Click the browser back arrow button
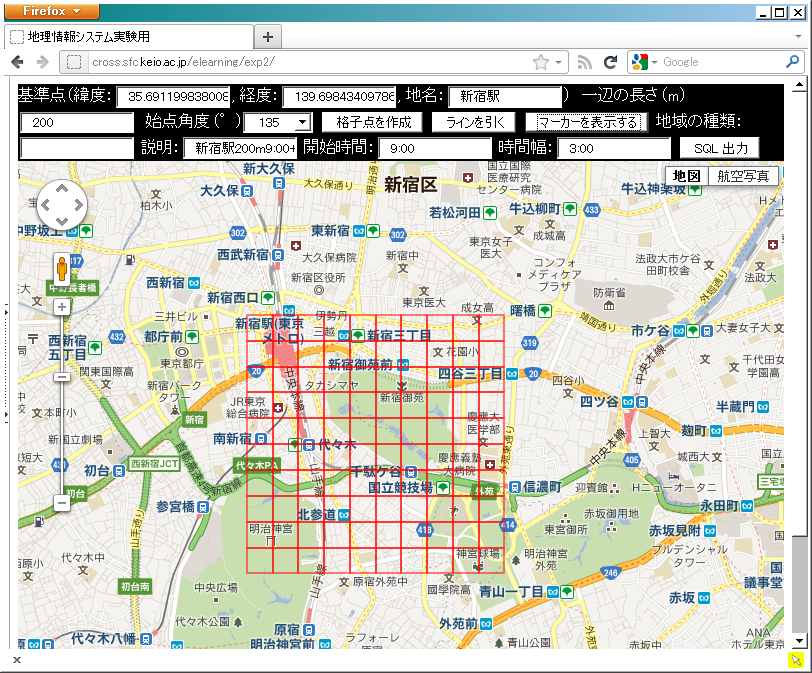 18,62
